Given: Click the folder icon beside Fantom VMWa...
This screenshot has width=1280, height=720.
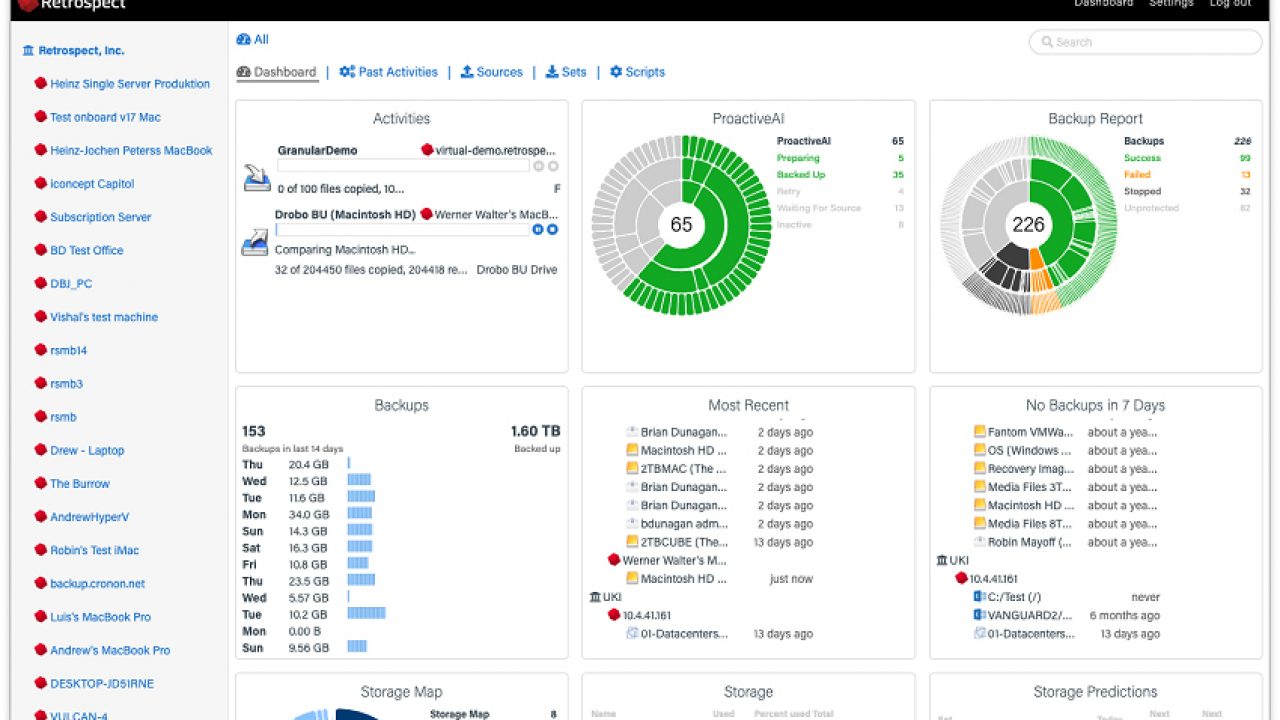Looking at the screenshot, I should [980, 432].
